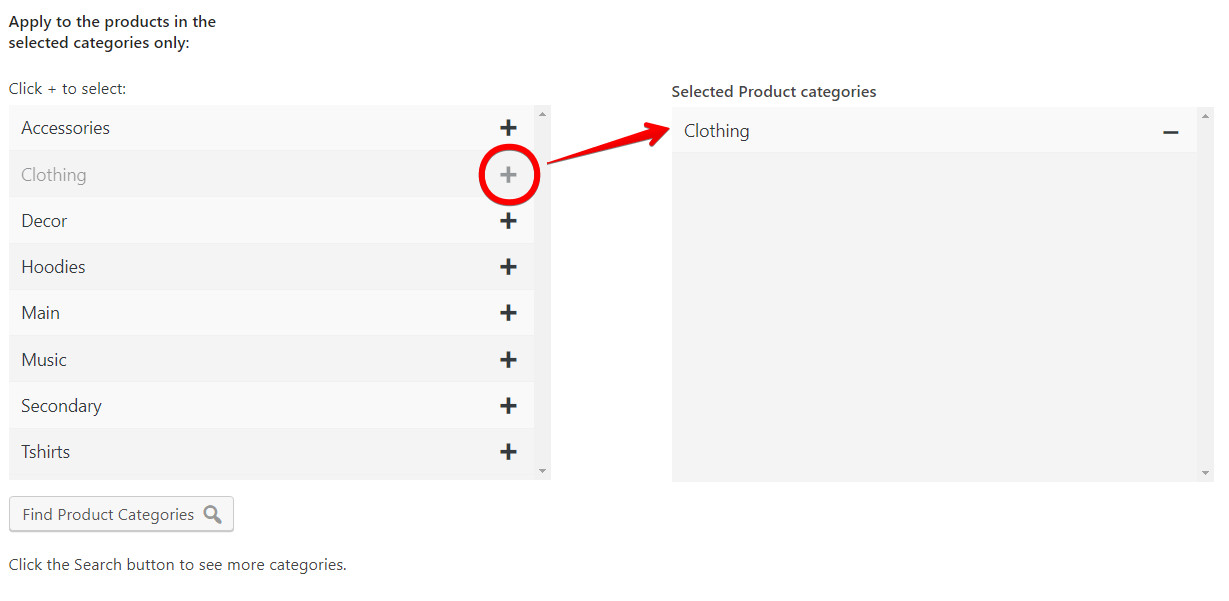Screen dimensions: 1229x601
Task: Click up arrow on left list scrollbar
Action: (543, 113)
